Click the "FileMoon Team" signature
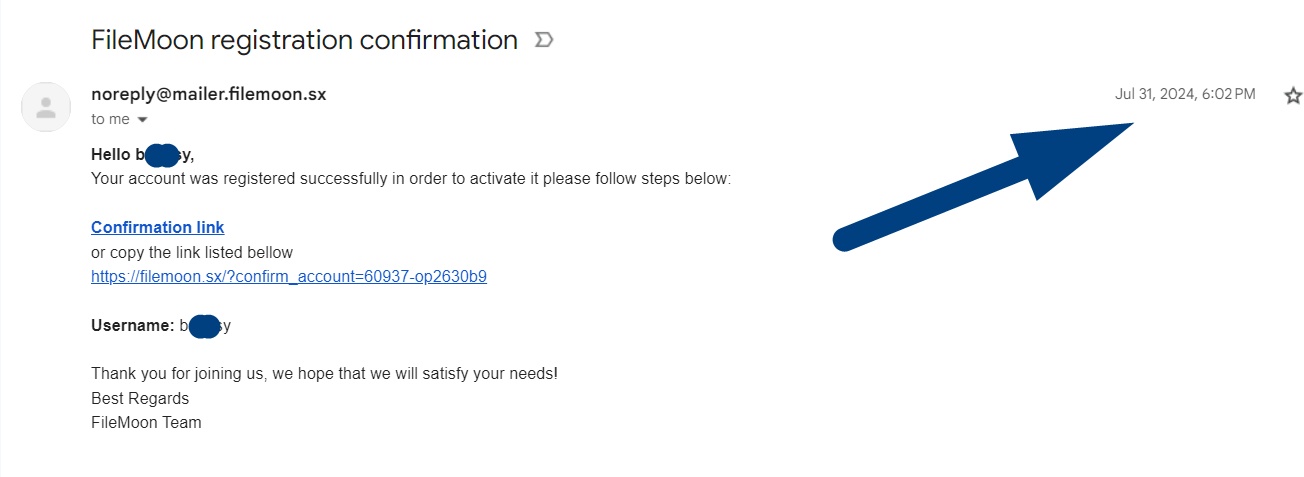Screen dimensions: 1304x477 tap(146, 422)
